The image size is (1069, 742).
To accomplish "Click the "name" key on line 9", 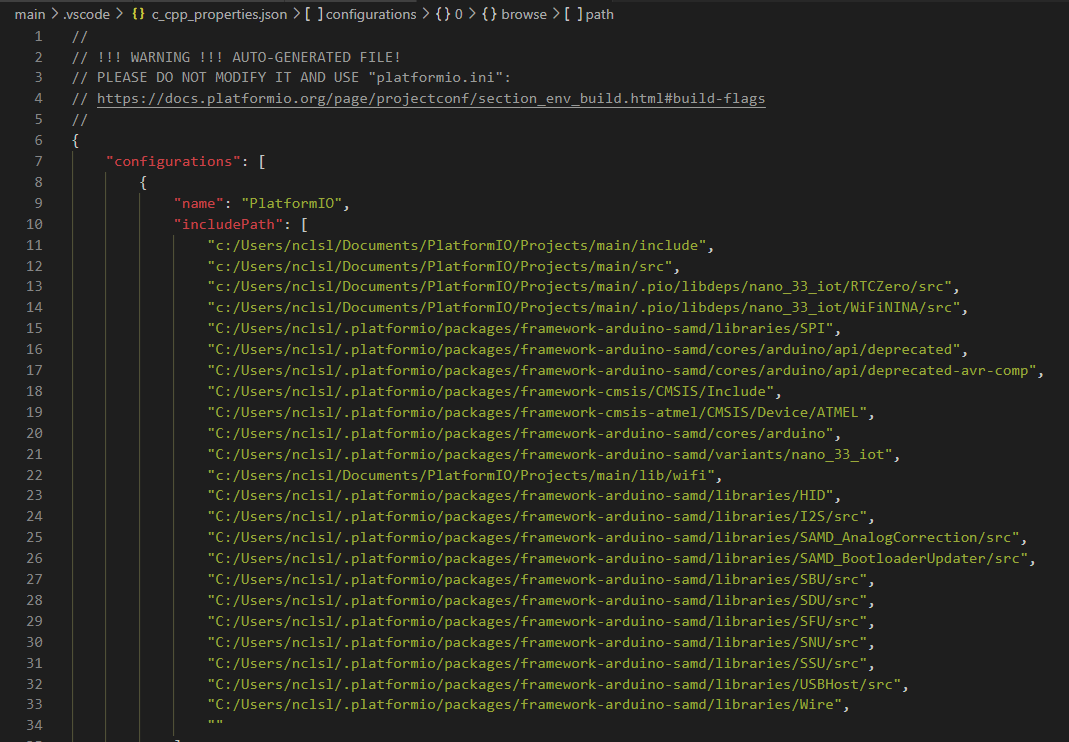I will click(x=198, y=203).
